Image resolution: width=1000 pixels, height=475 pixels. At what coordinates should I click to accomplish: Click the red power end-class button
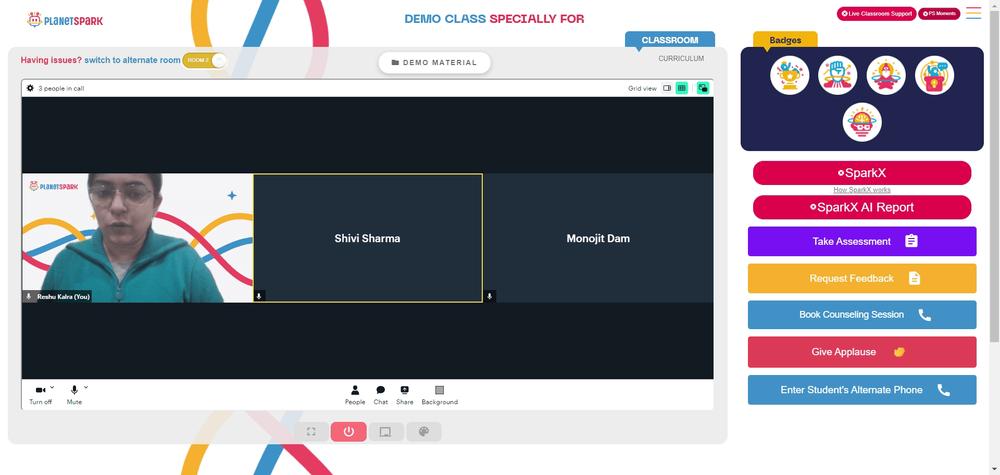point(348,432)
